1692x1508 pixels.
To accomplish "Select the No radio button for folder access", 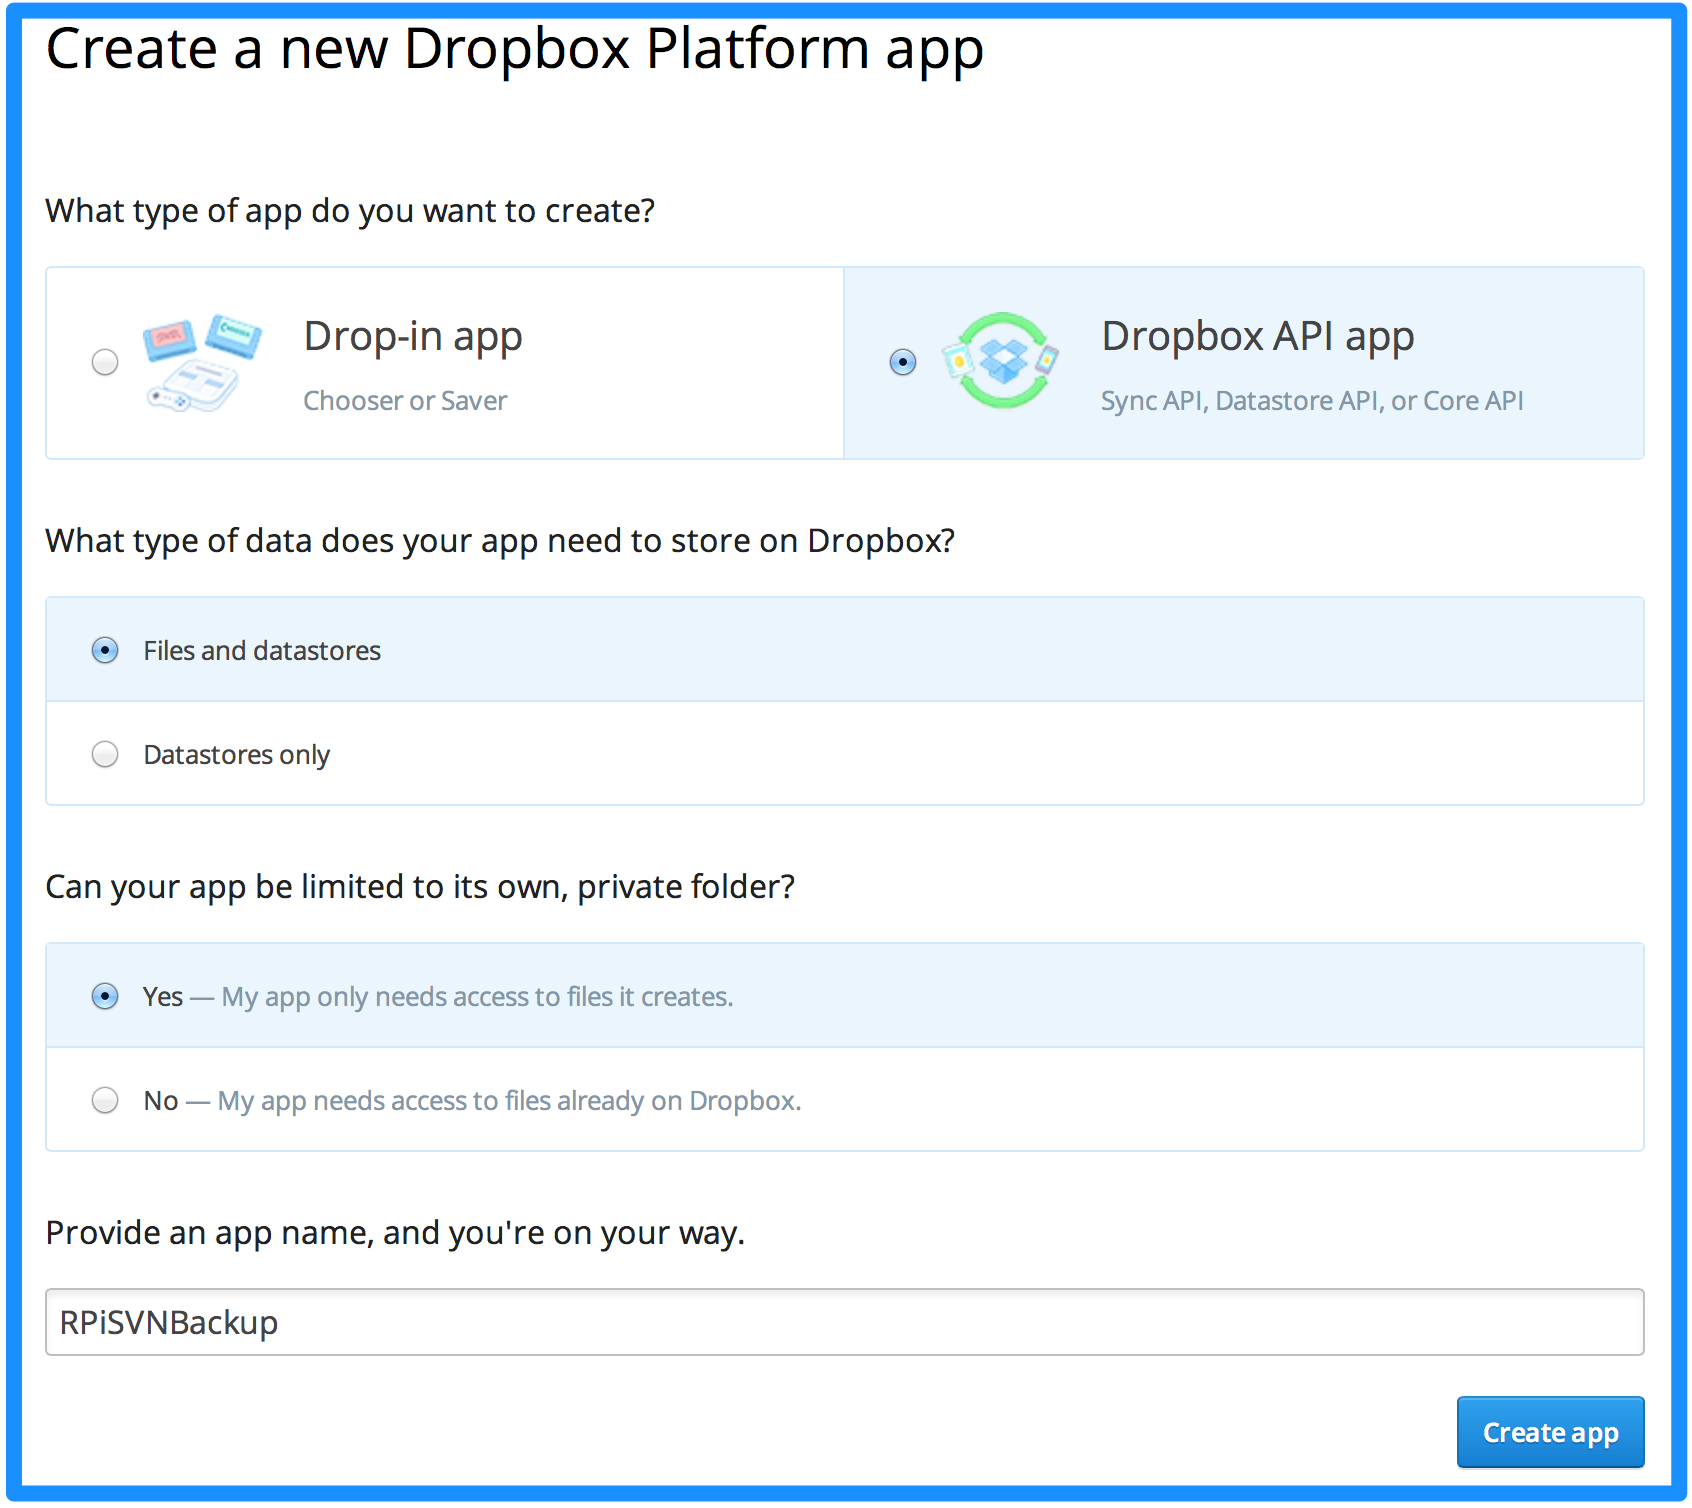I will [x=105, y=1101].
